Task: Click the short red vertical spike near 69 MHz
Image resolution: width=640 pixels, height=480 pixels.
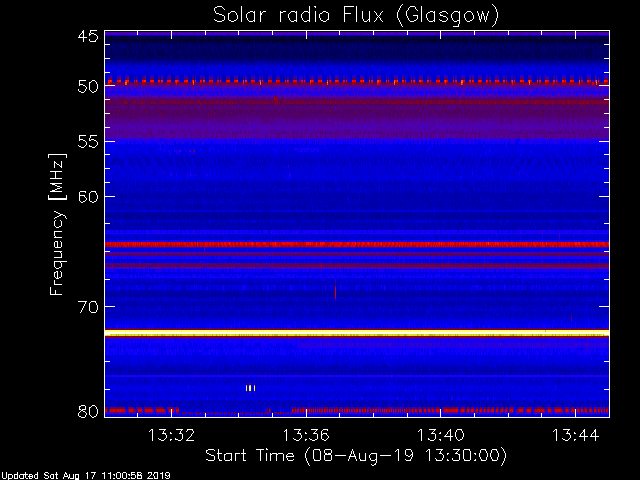Action: click(336, 291)
